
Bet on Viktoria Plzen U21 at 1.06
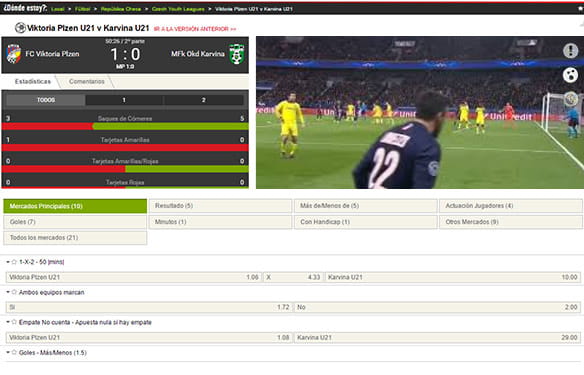[x=133, y=277]
